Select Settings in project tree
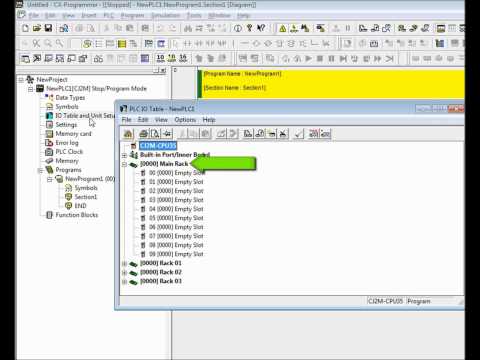The height and width of the screenshot is (360, 480). pyautogui.click(x=66, y=125)
